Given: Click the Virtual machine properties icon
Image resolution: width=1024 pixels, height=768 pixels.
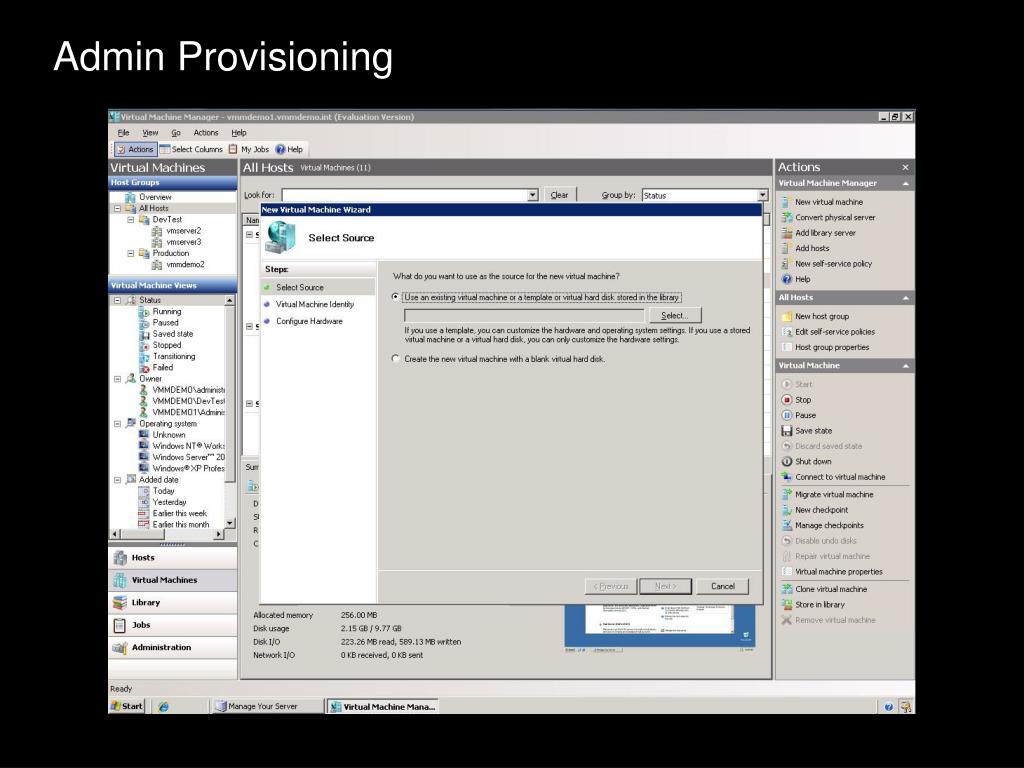Looking at the screenshot, I should pos(787,571).
